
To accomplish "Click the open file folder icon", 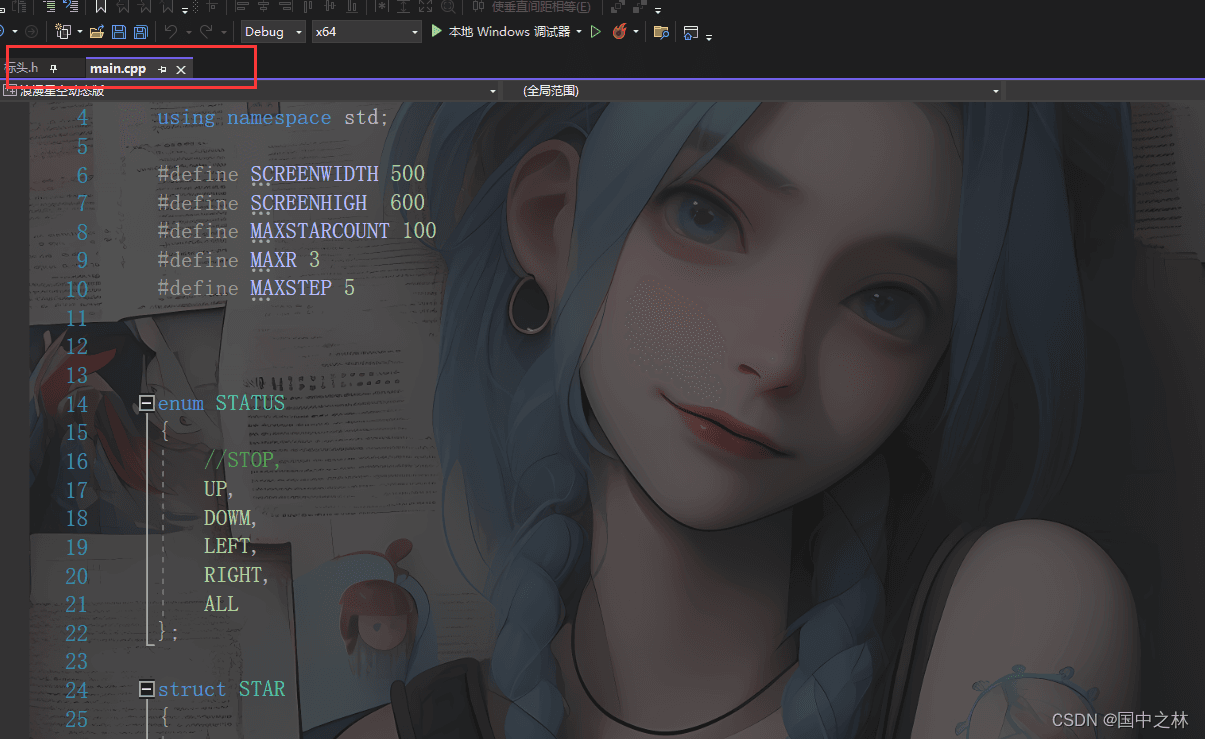I will 97,32.
